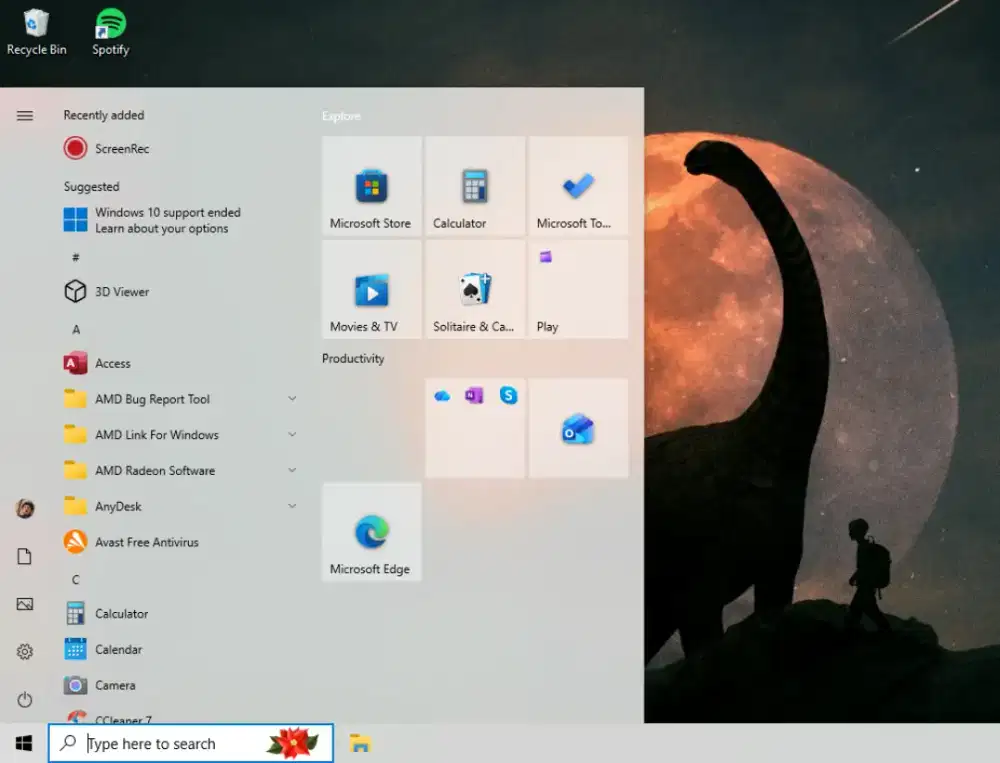Open ScreenRec from Recently added
Image resolution: width=1000 pixels, height=763 pixels.
pyautogui.click(x=122, y=149)
